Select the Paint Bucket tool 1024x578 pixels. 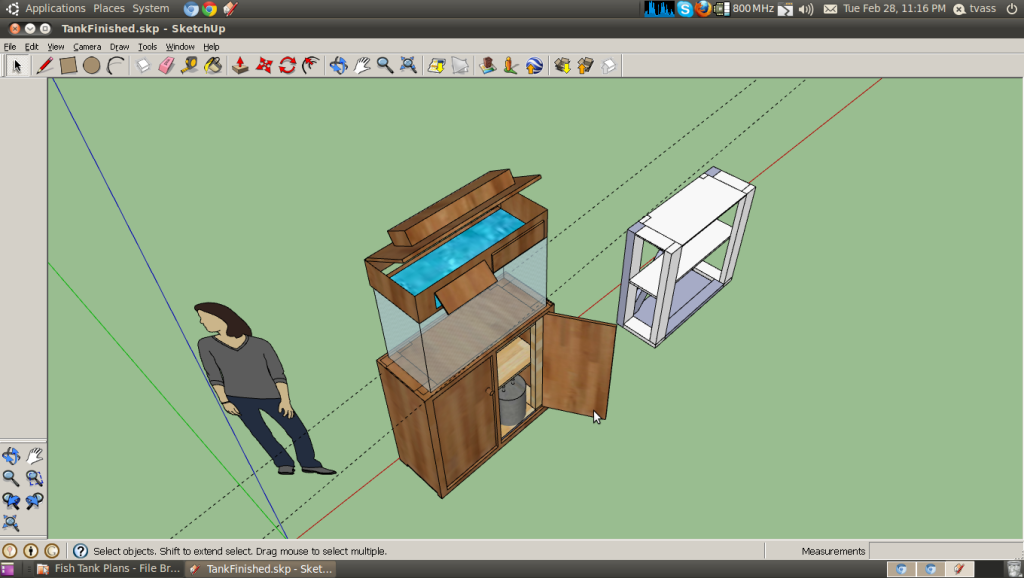[213, 65]
